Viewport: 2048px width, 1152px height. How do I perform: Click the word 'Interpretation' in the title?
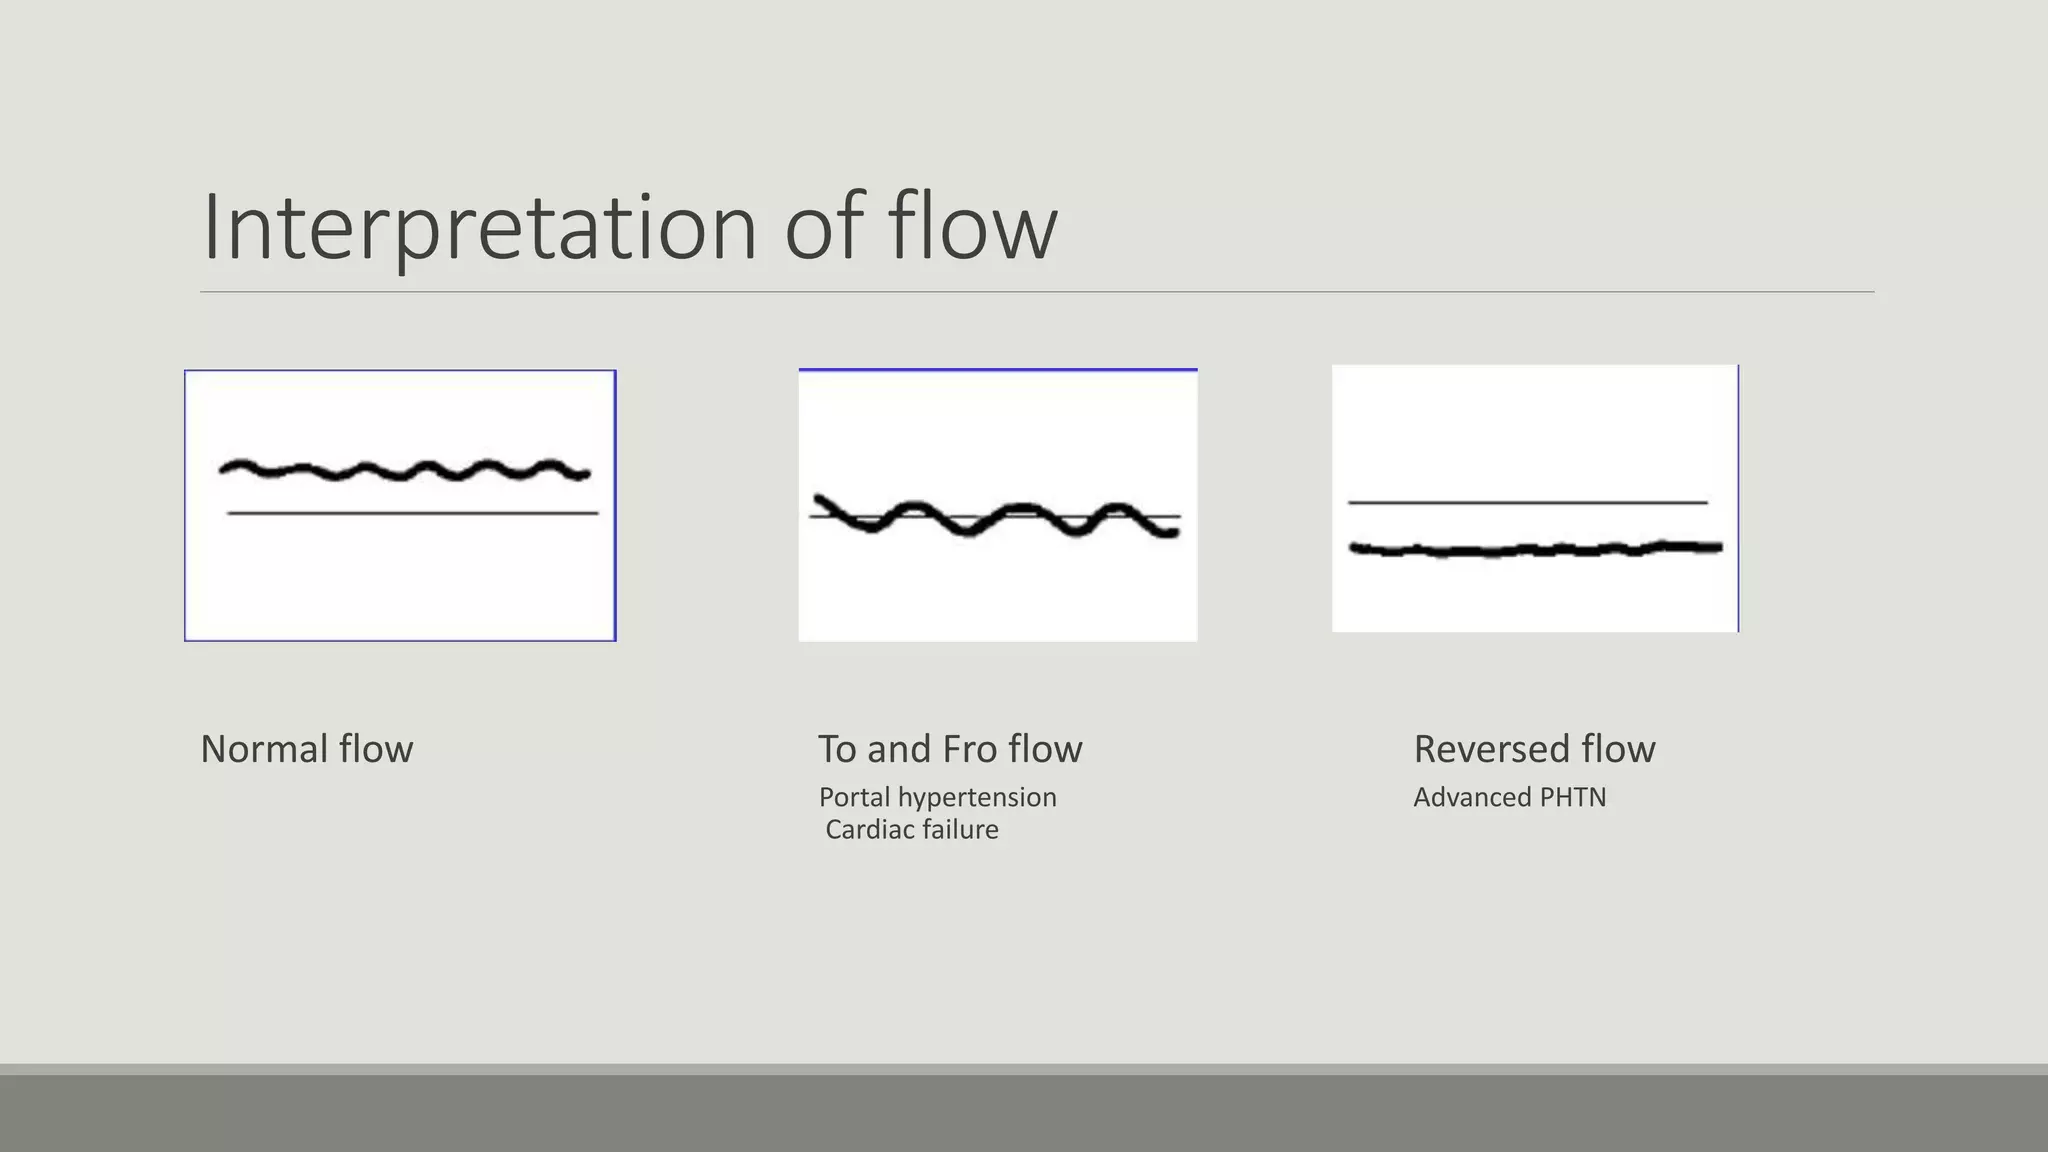point(479,227)
